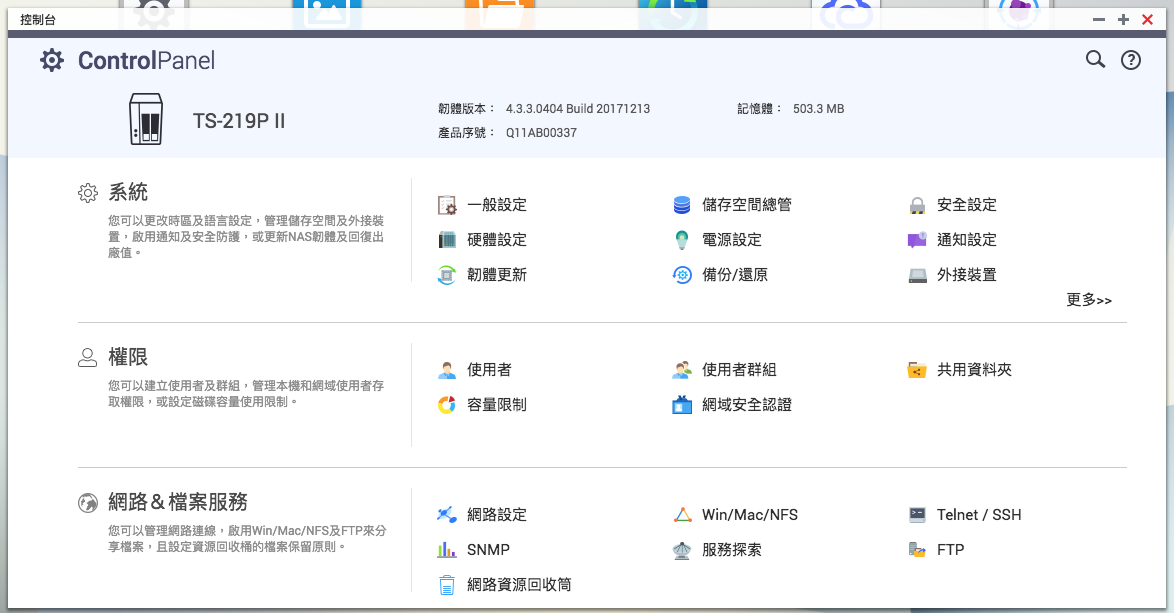Open the 網路資源回收筒 recycle bin icon
This screenshot has width=1174, height=613.
pos(447,585)
